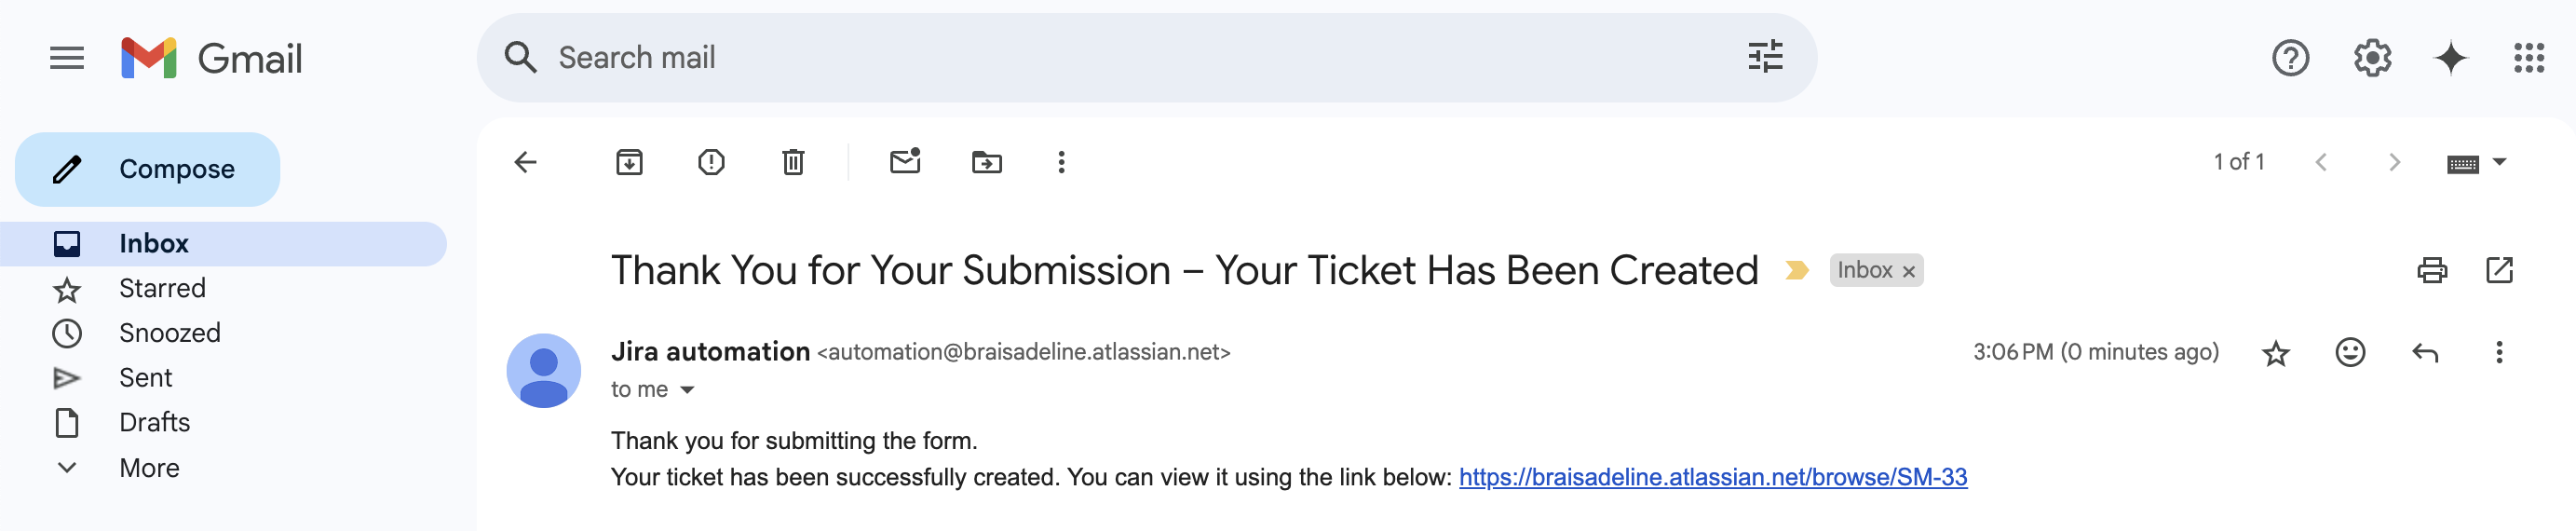Toggle the importance marker next to subject
2576x531 pixels.
(x=1796, y=270)
